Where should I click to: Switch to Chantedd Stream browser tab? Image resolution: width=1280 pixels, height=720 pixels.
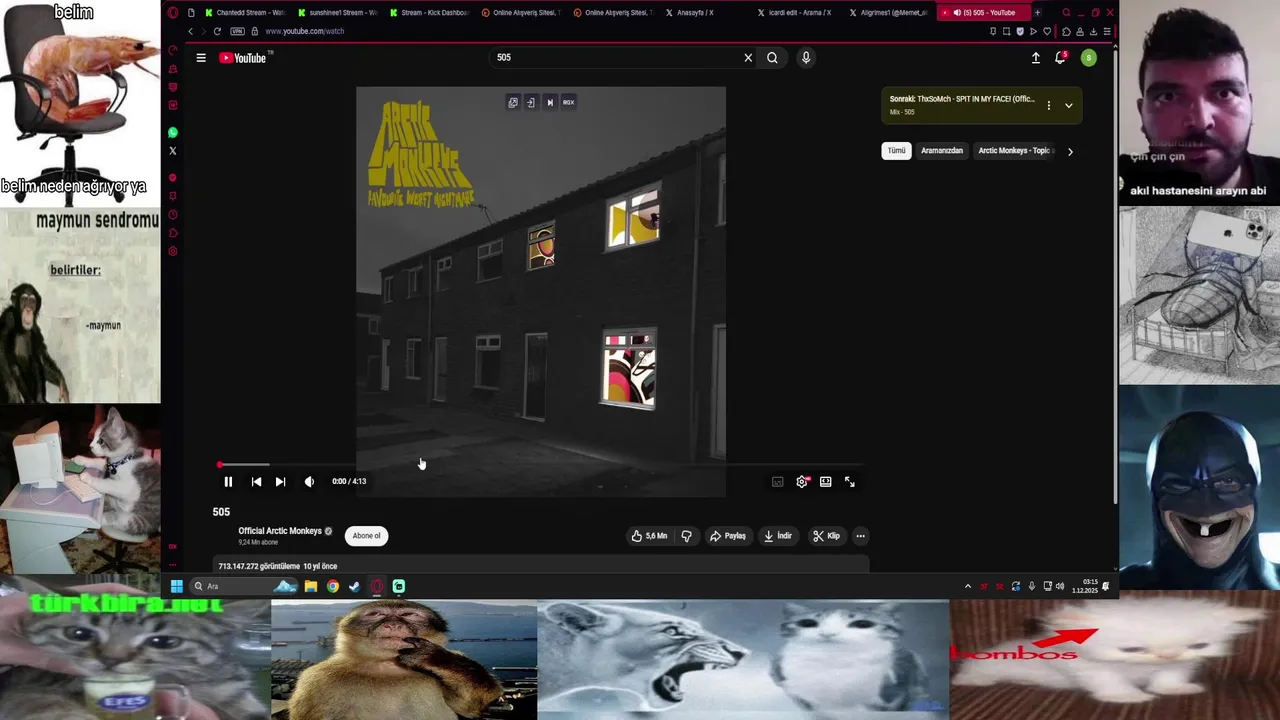tap(244, 13)
